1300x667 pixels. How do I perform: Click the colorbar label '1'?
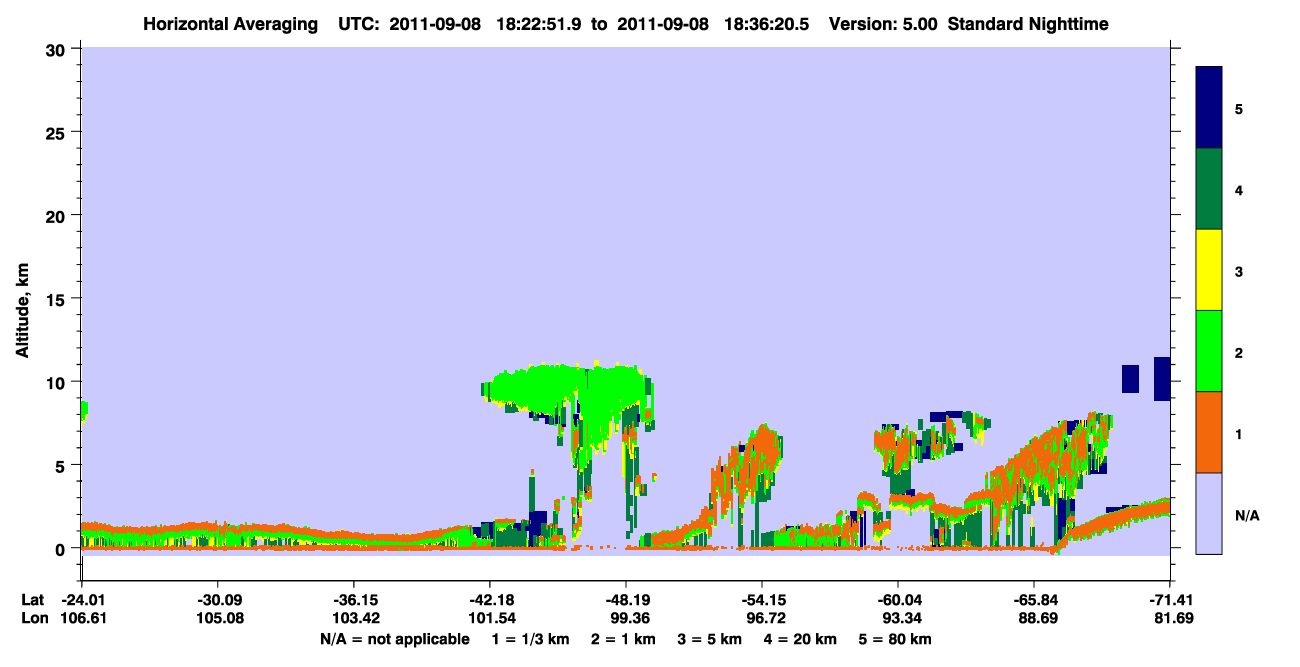(1239, 434)
